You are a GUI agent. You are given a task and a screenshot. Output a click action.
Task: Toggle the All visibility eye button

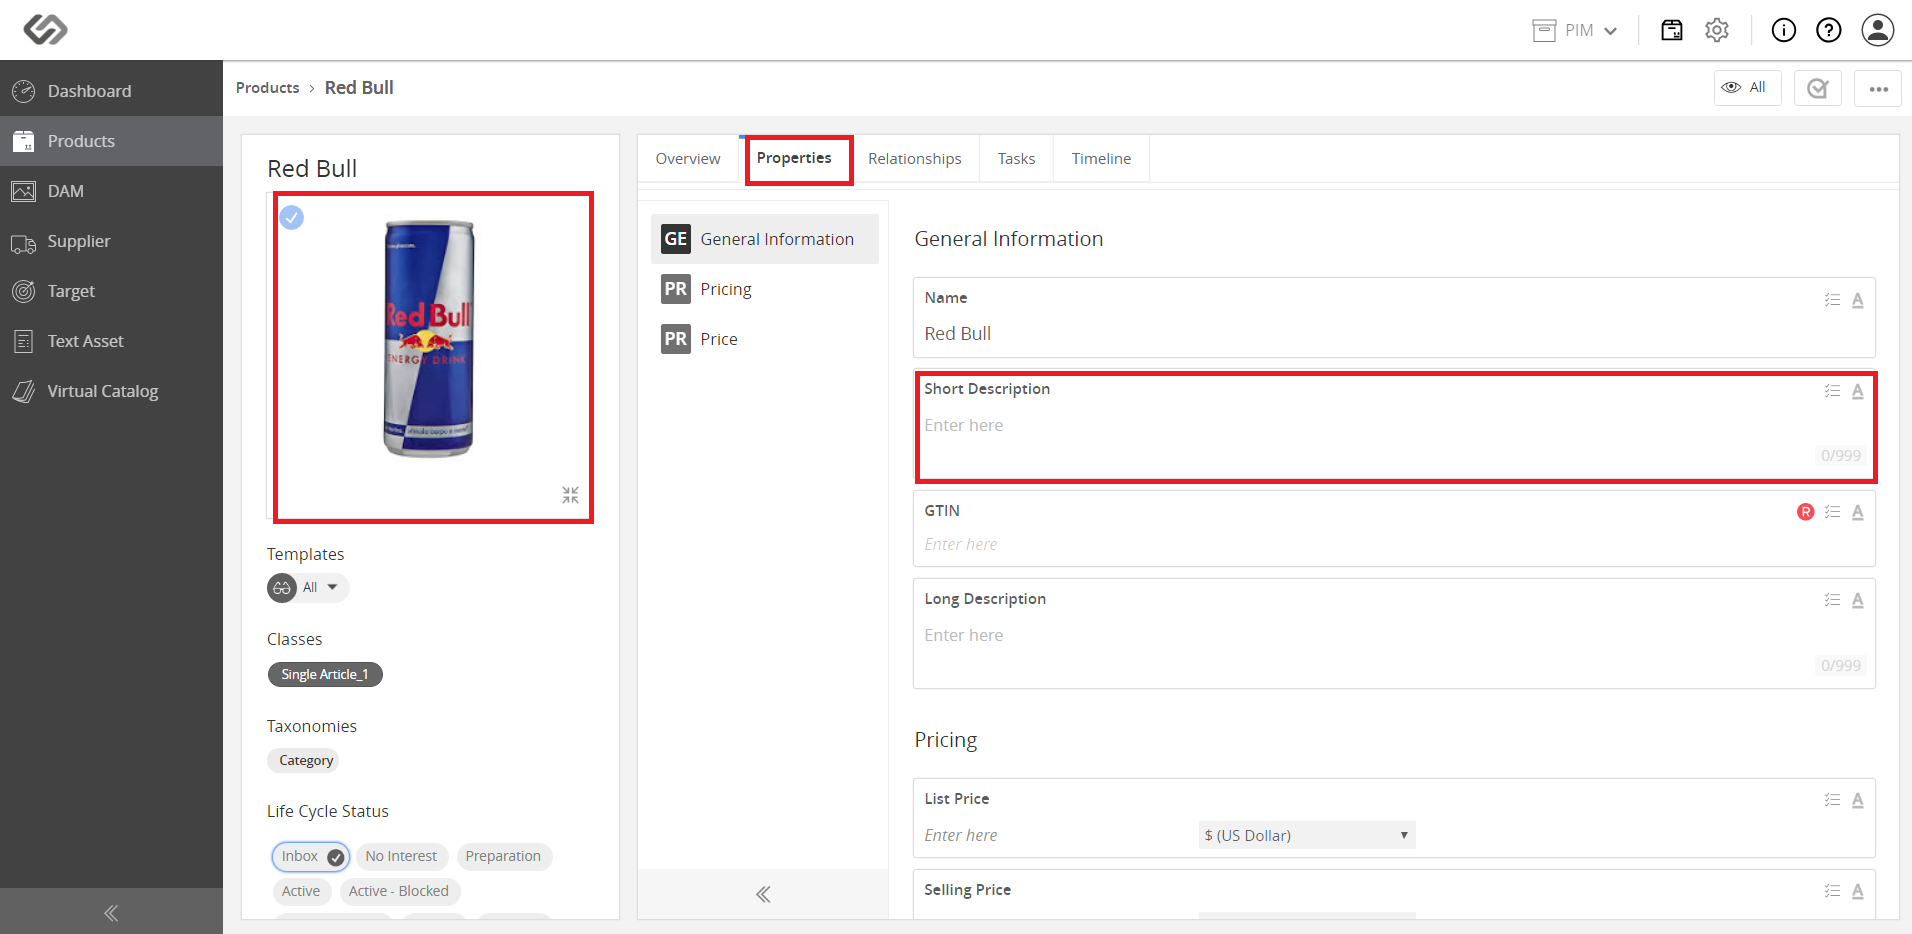pos(1747,88)
